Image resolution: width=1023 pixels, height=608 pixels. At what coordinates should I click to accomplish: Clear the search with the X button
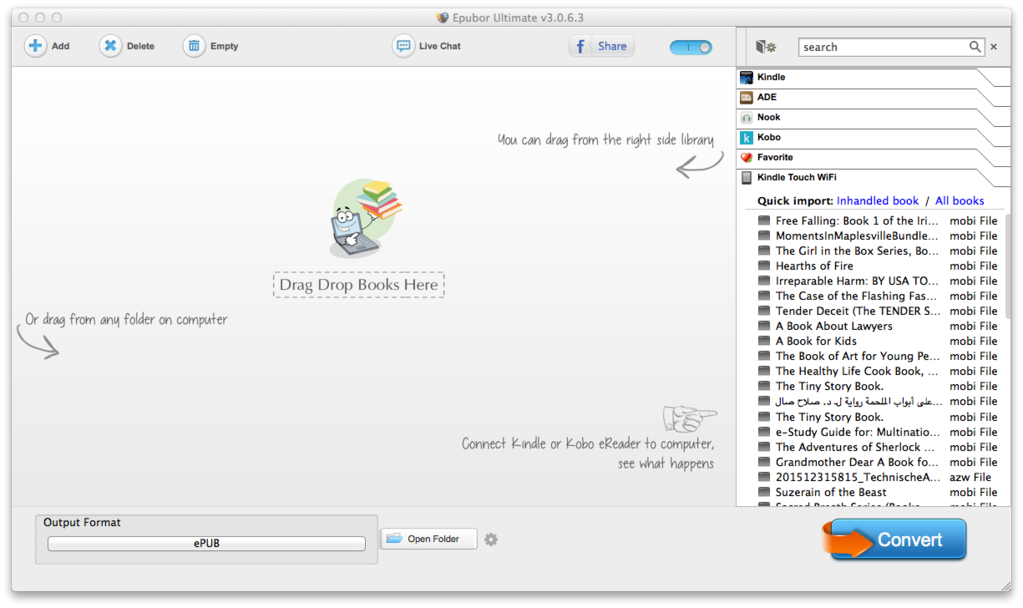tap(994, 47)
